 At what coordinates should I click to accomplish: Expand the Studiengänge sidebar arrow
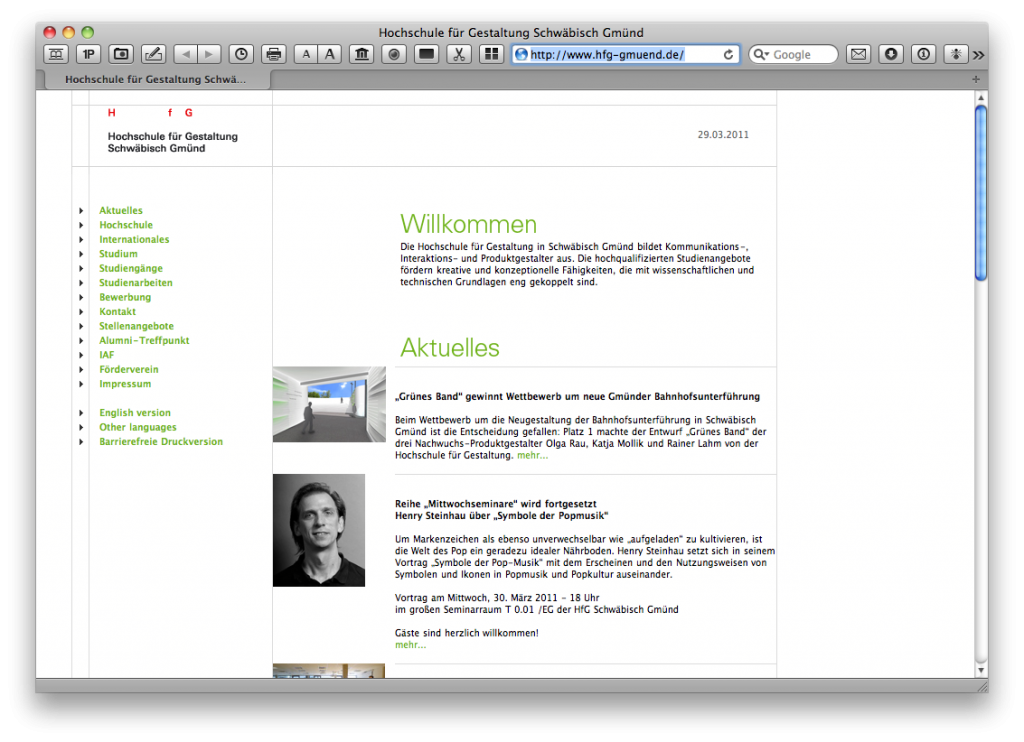pyautogui.click(x=81, y=268)
